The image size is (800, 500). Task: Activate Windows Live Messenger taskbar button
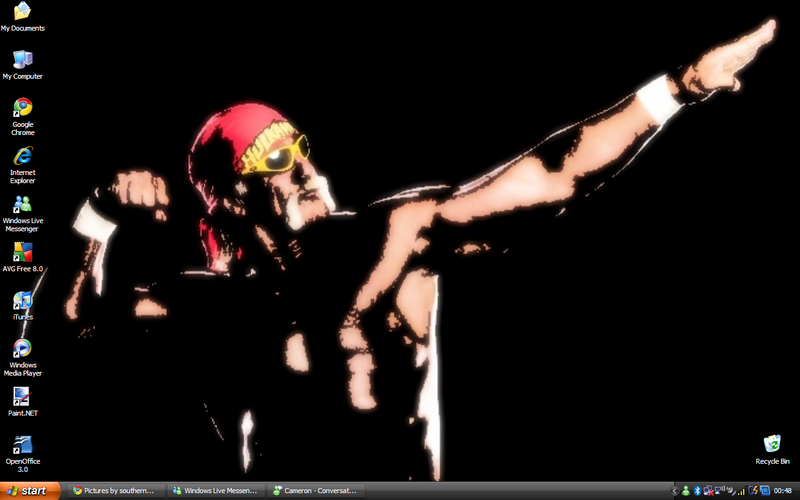click(218, 491)
